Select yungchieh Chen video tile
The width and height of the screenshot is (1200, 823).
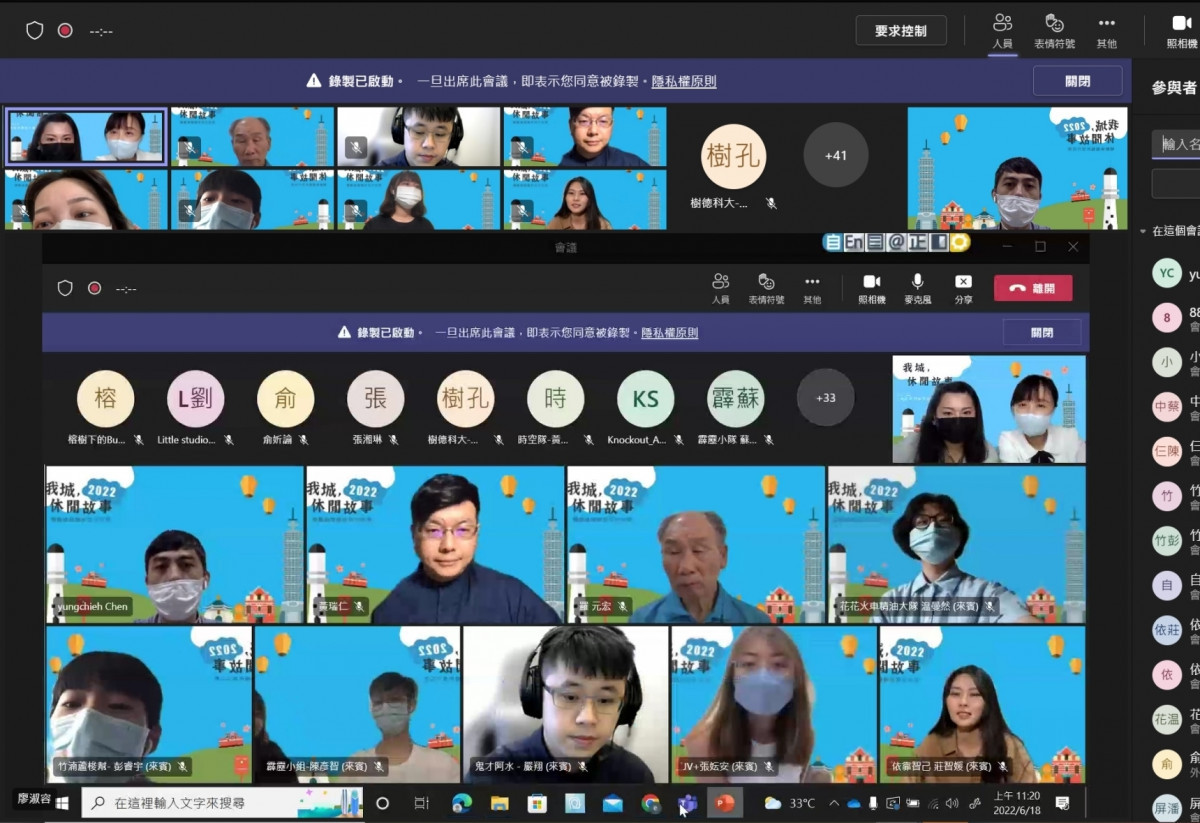[x=175, y=544]
